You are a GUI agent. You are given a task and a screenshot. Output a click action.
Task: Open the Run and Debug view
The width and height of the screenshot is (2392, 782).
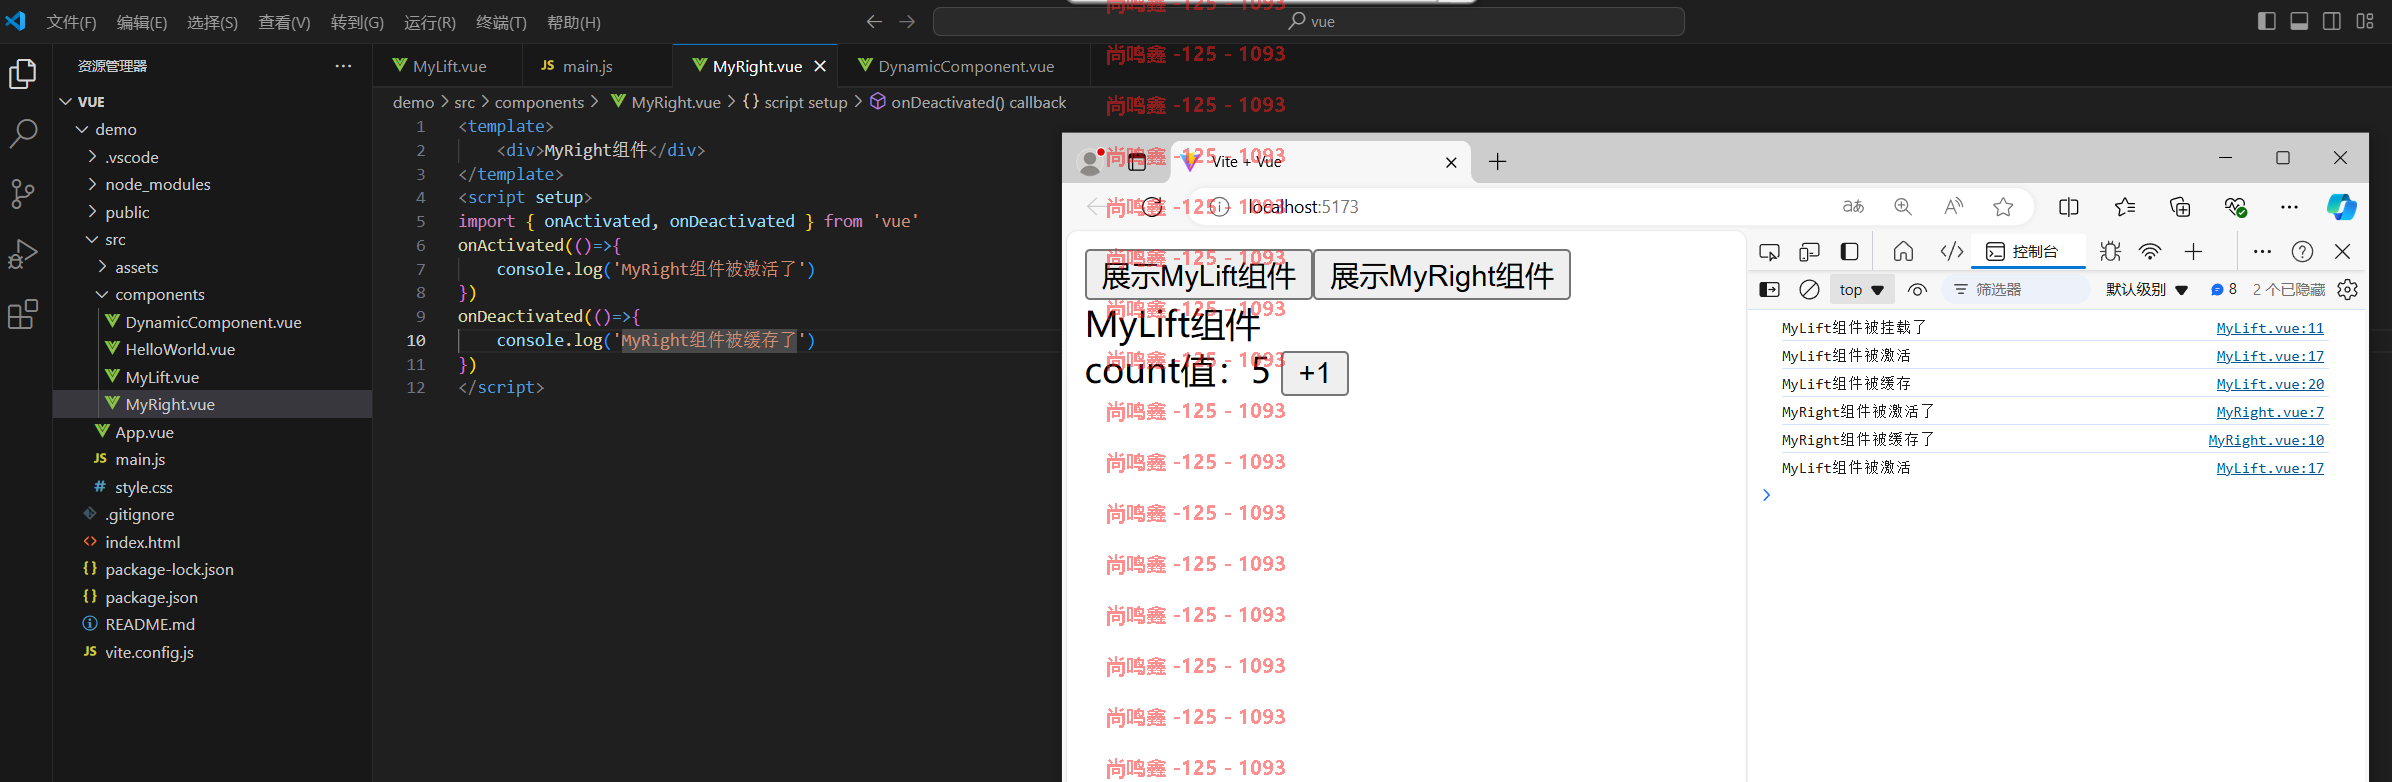23,254
